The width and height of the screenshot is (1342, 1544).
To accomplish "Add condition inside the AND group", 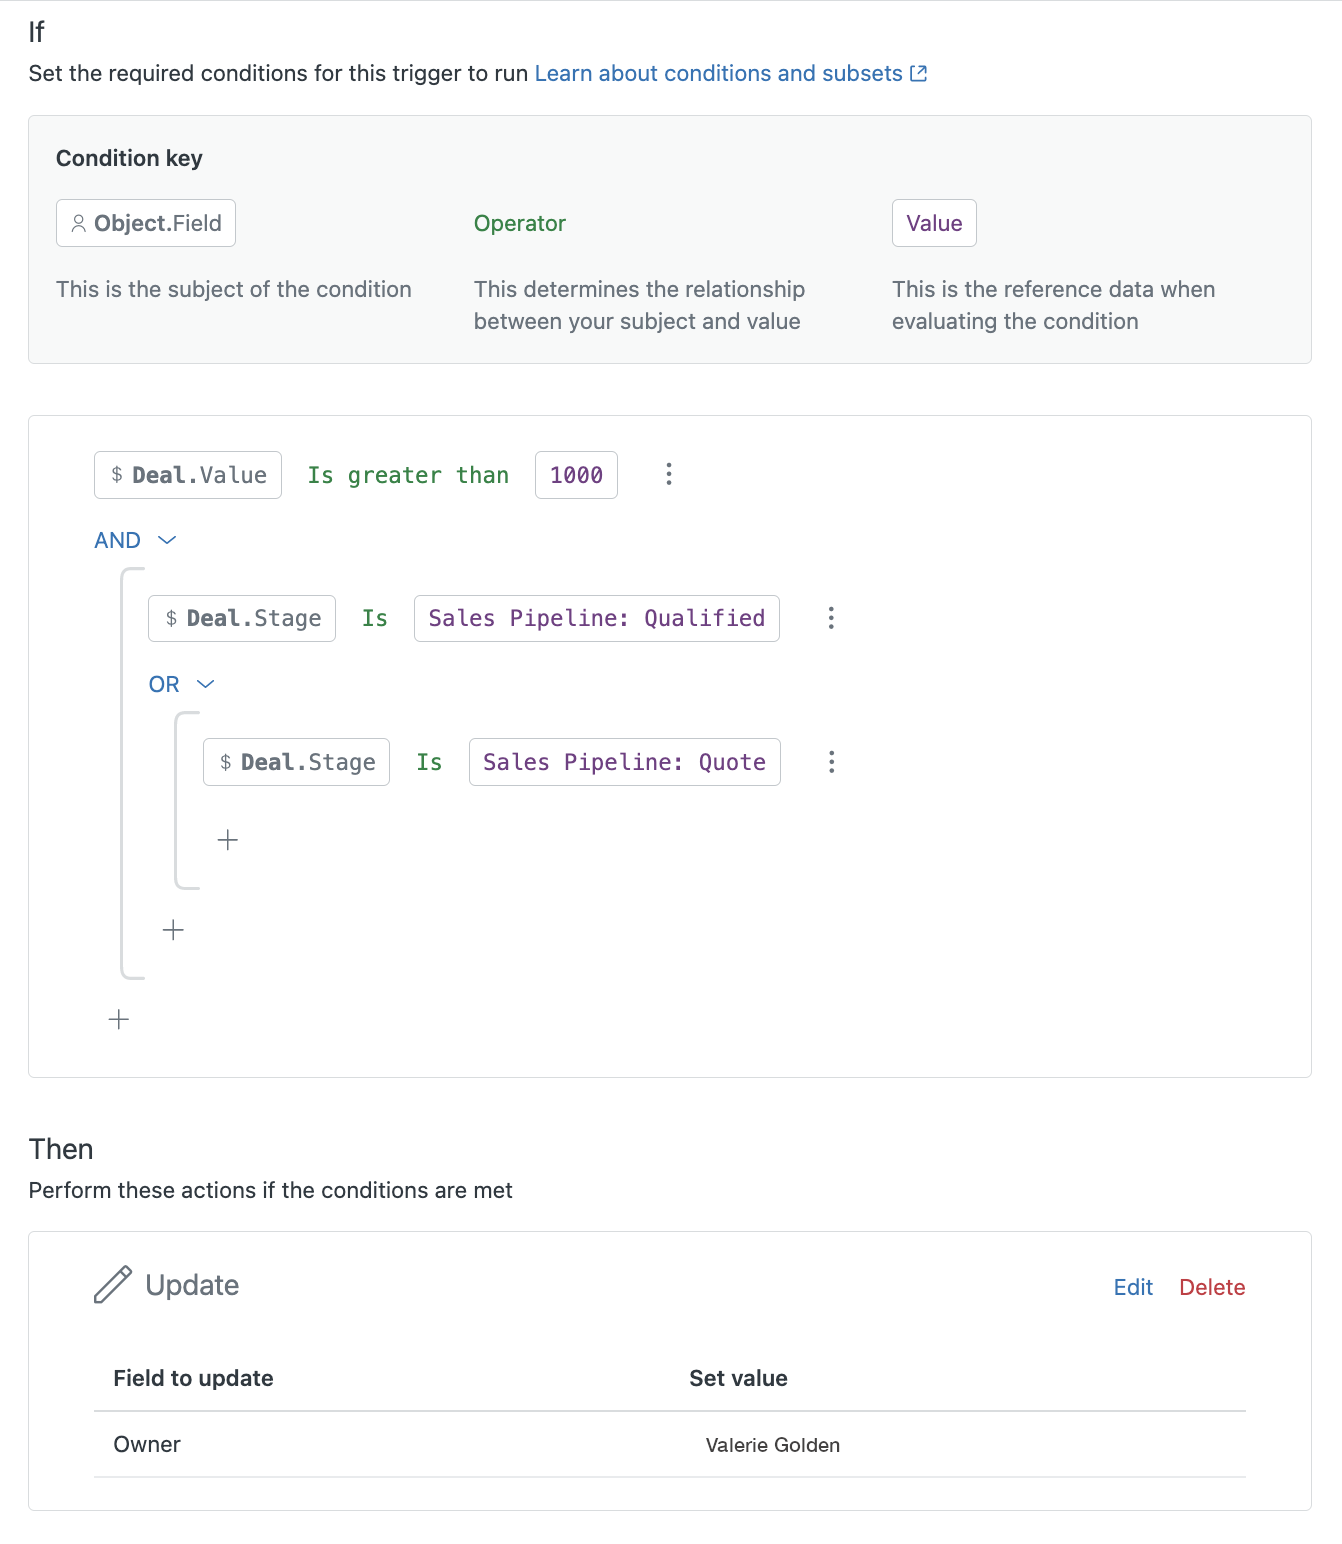I will (173, 930).
